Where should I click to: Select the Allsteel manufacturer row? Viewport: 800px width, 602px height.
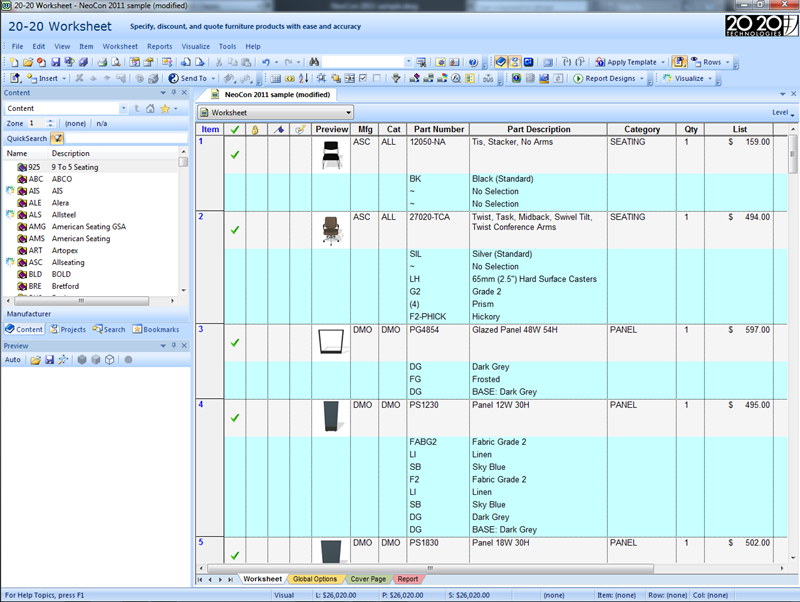tap(66, 214)
